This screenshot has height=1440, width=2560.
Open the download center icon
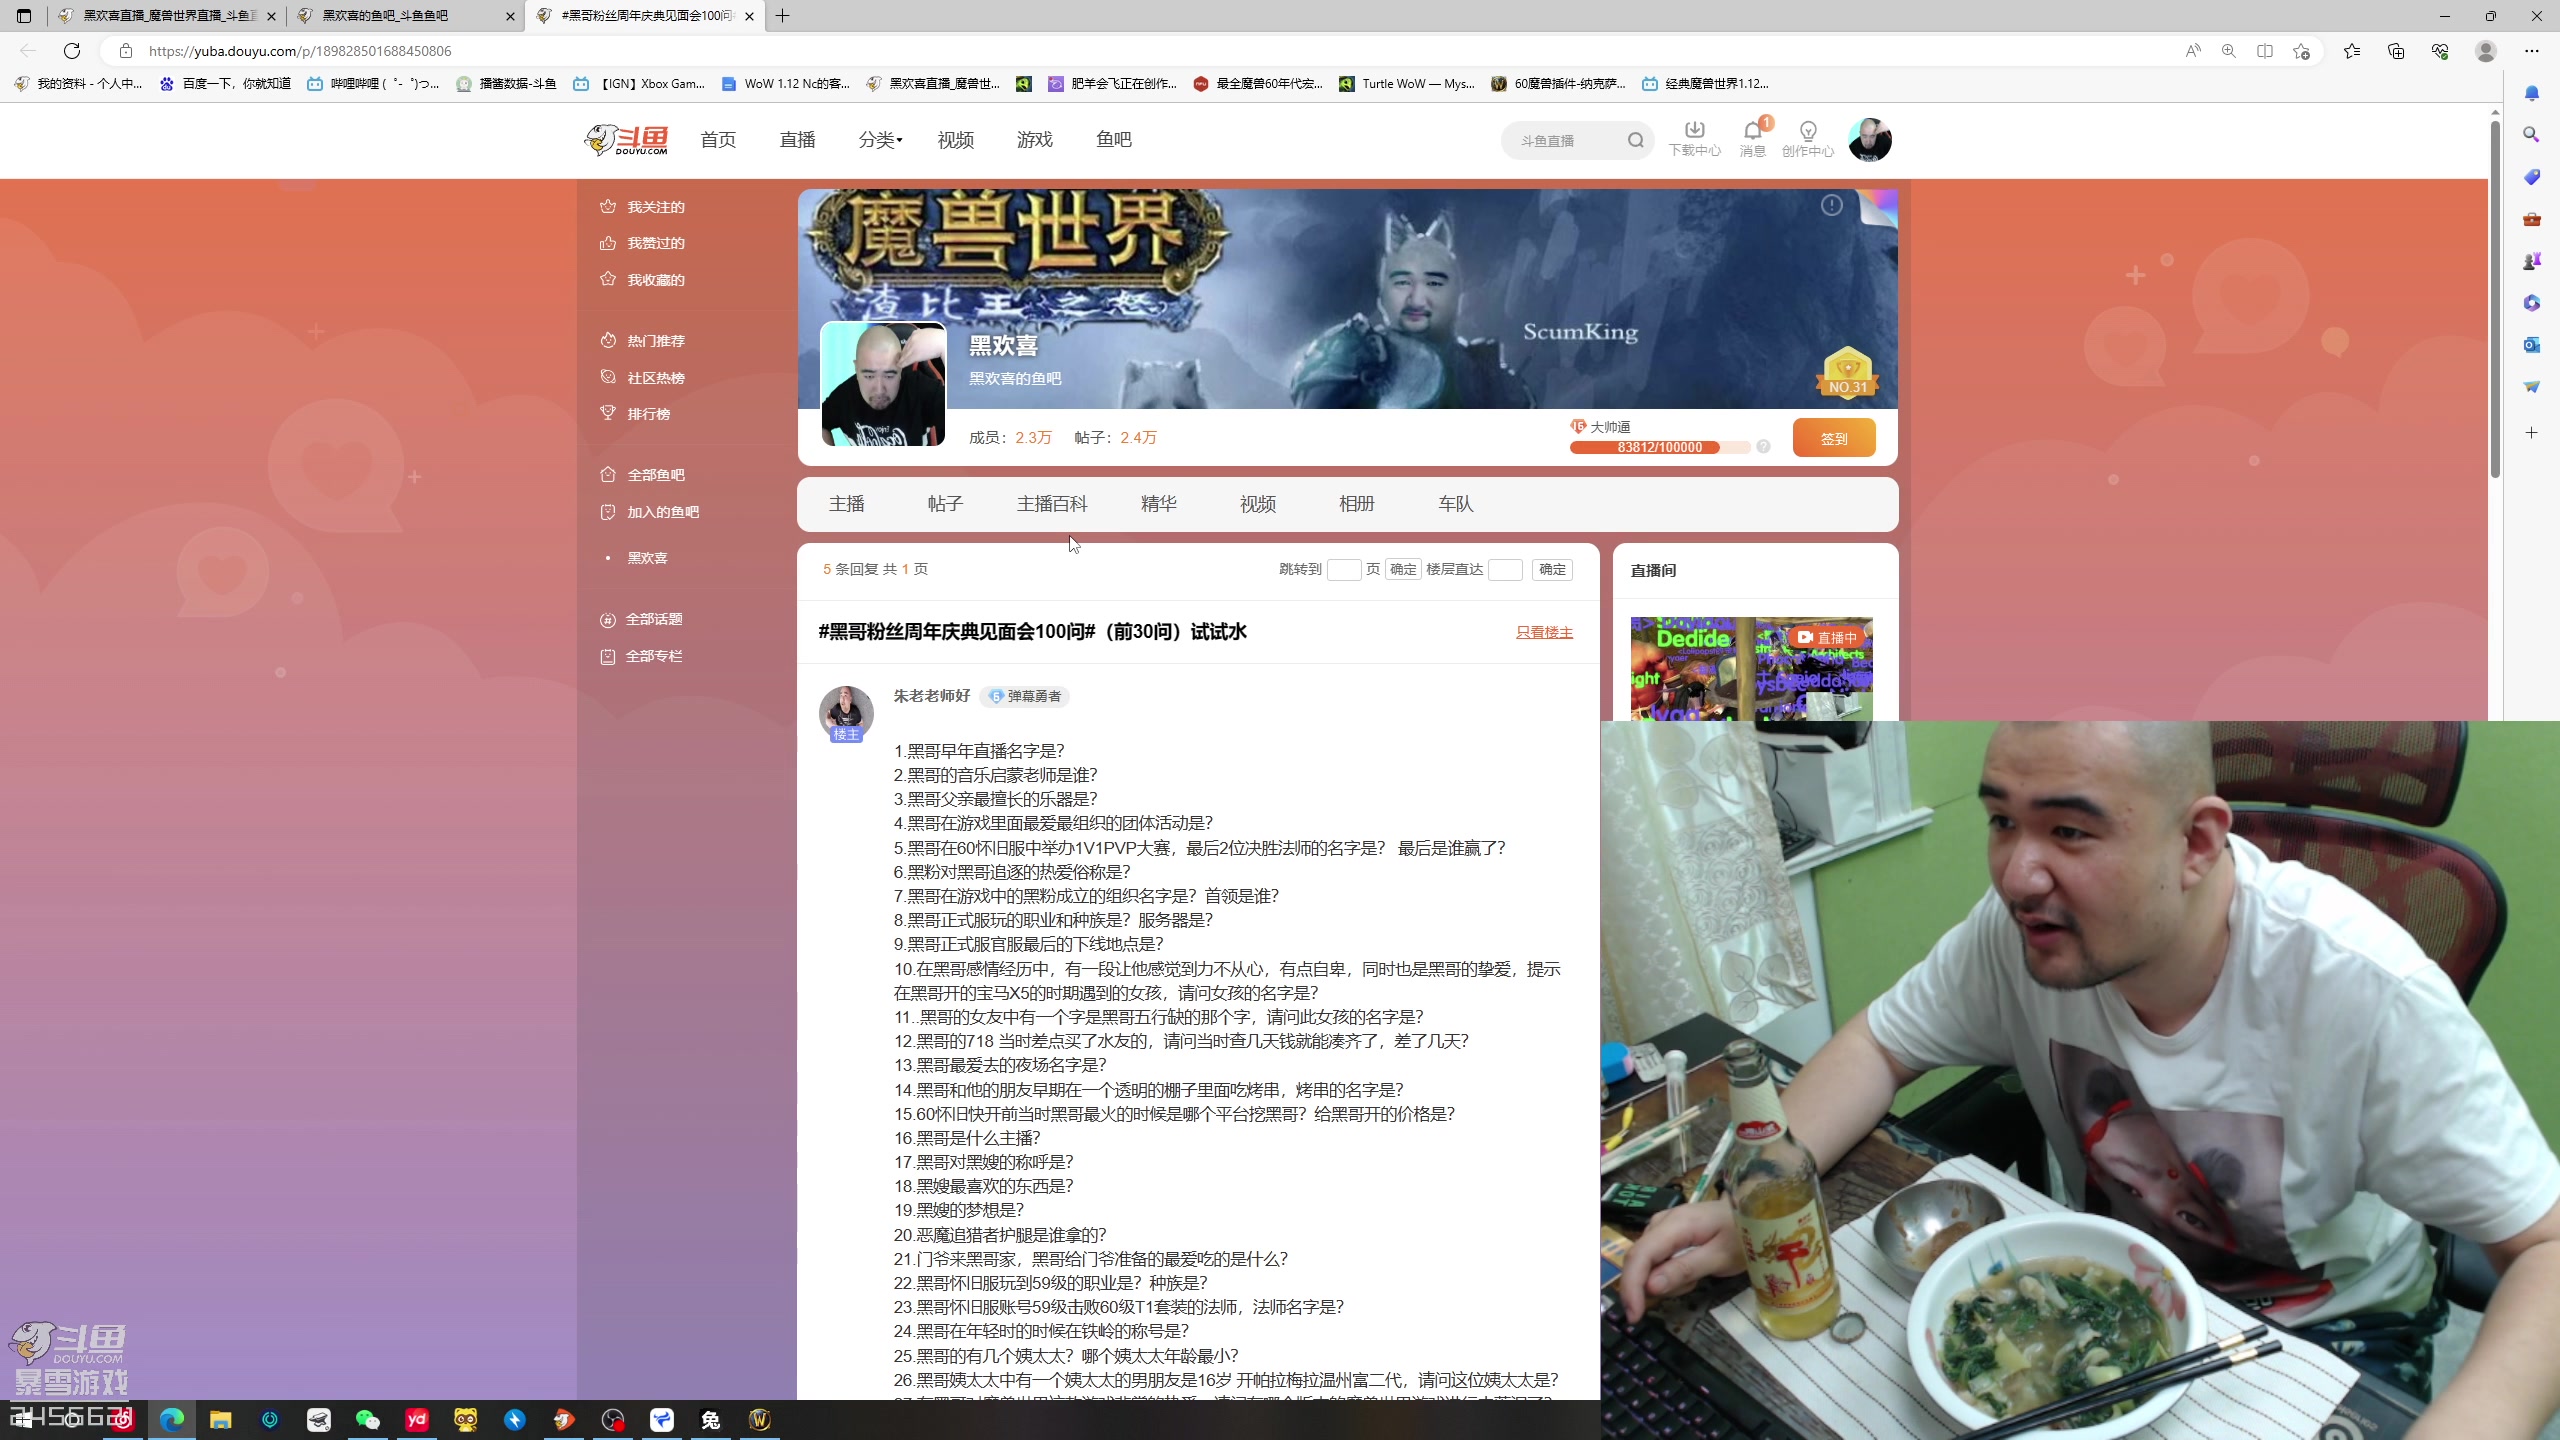pyautogui.click(x=1694, y=139)
